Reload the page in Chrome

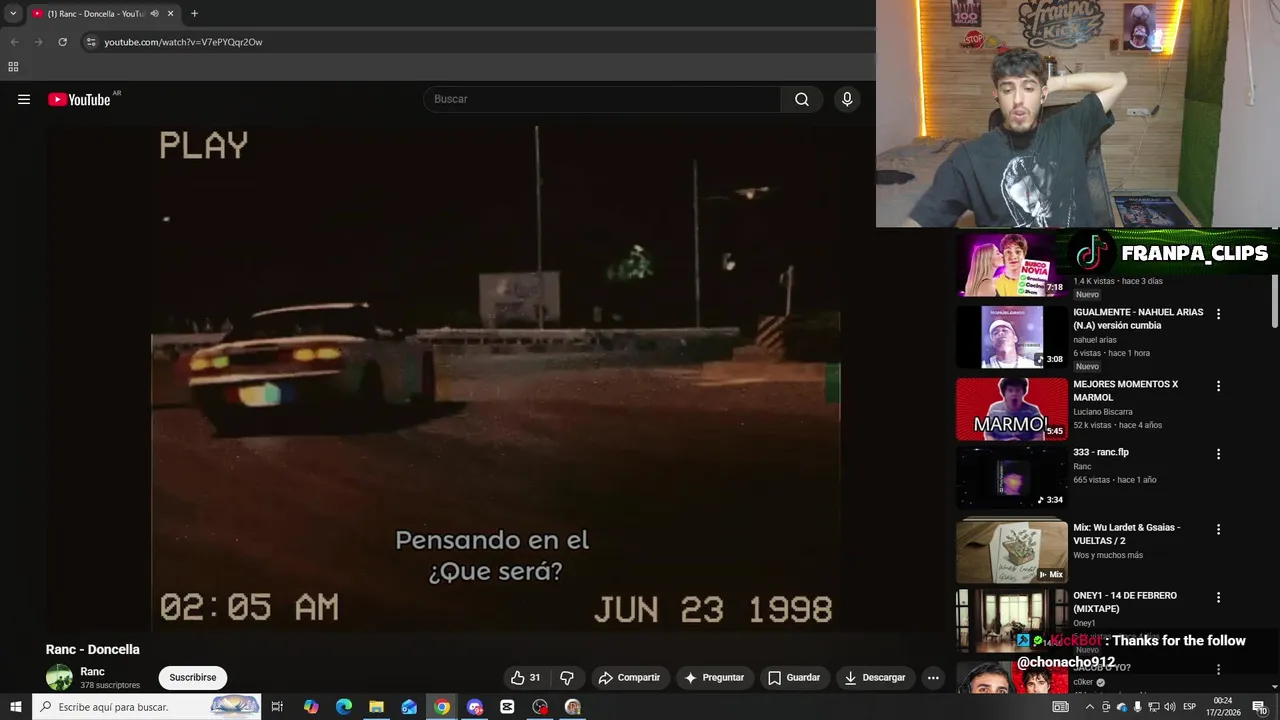coord(62,42)
